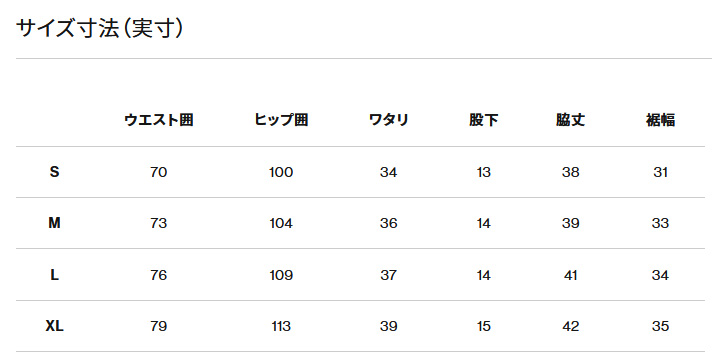Select the ウエスト囲 column header

[x=158, y=120]
